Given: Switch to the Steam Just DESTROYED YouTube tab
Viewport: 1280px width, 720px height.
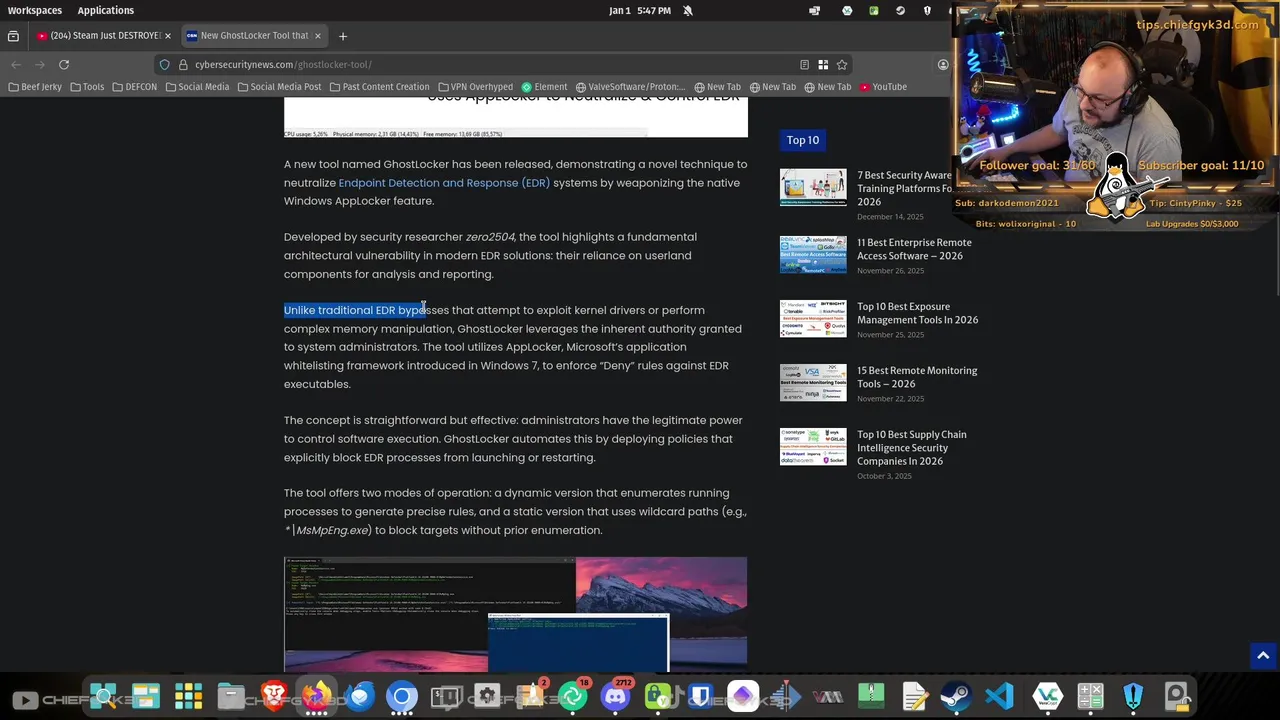Looking at the screenshot, I should 103,36.
